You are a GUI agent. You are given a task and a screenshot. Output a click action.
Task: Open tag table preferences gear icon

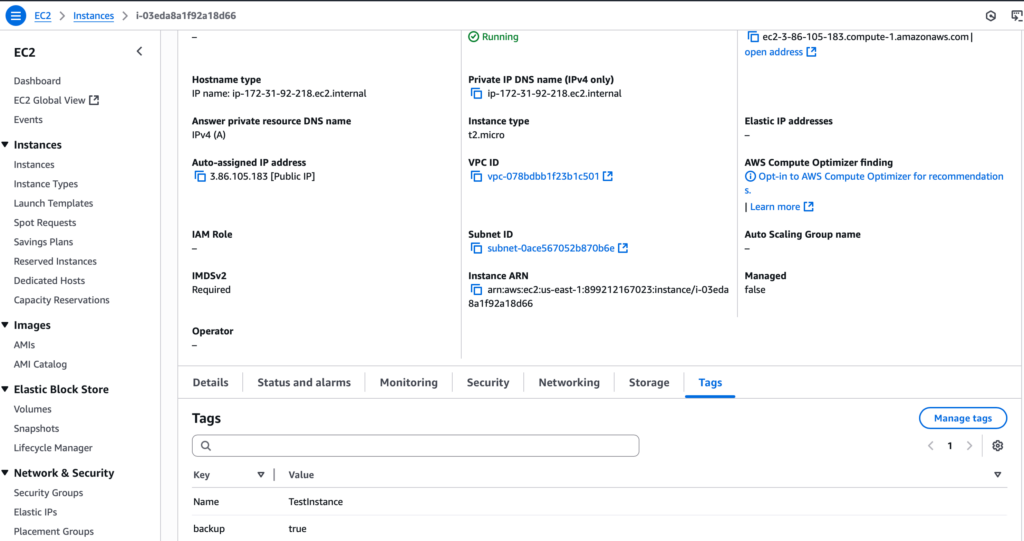pos(997,446)
